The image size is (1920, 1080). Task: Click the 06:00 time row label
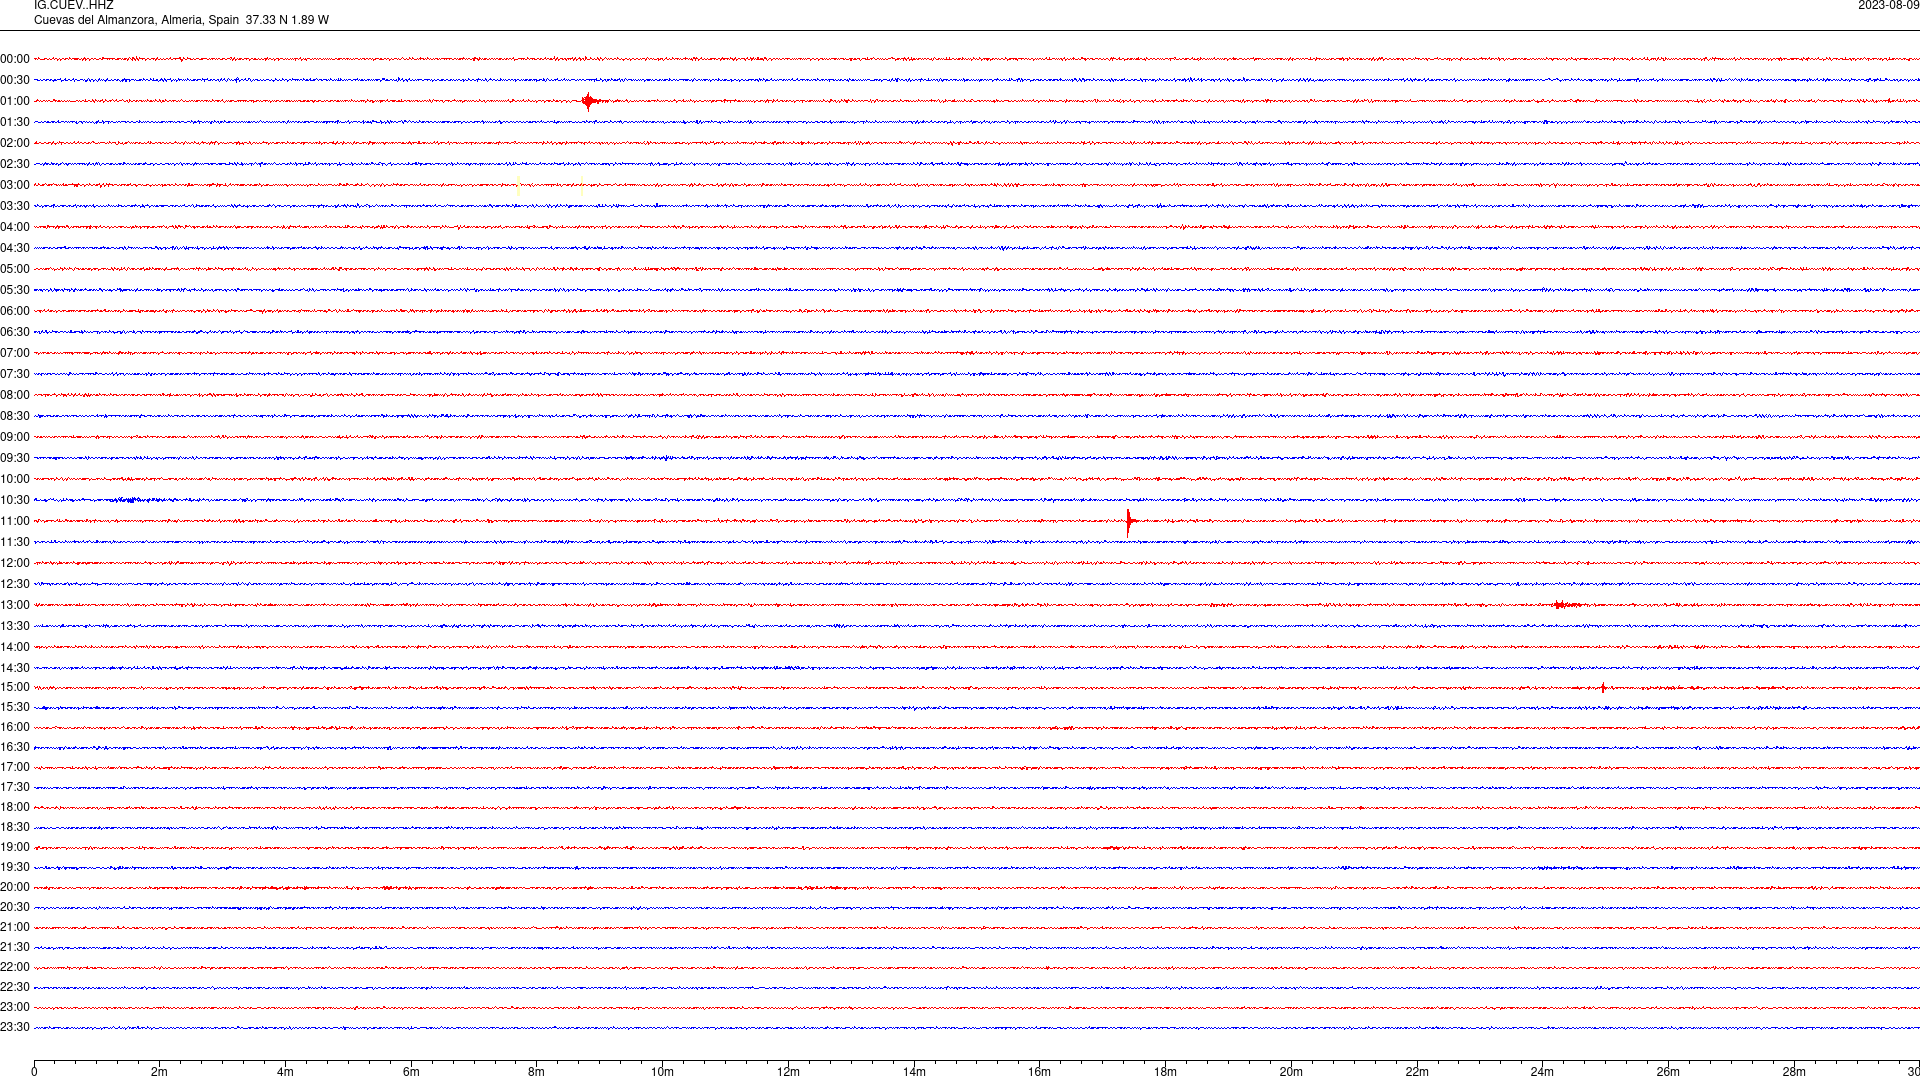(15, 311)
